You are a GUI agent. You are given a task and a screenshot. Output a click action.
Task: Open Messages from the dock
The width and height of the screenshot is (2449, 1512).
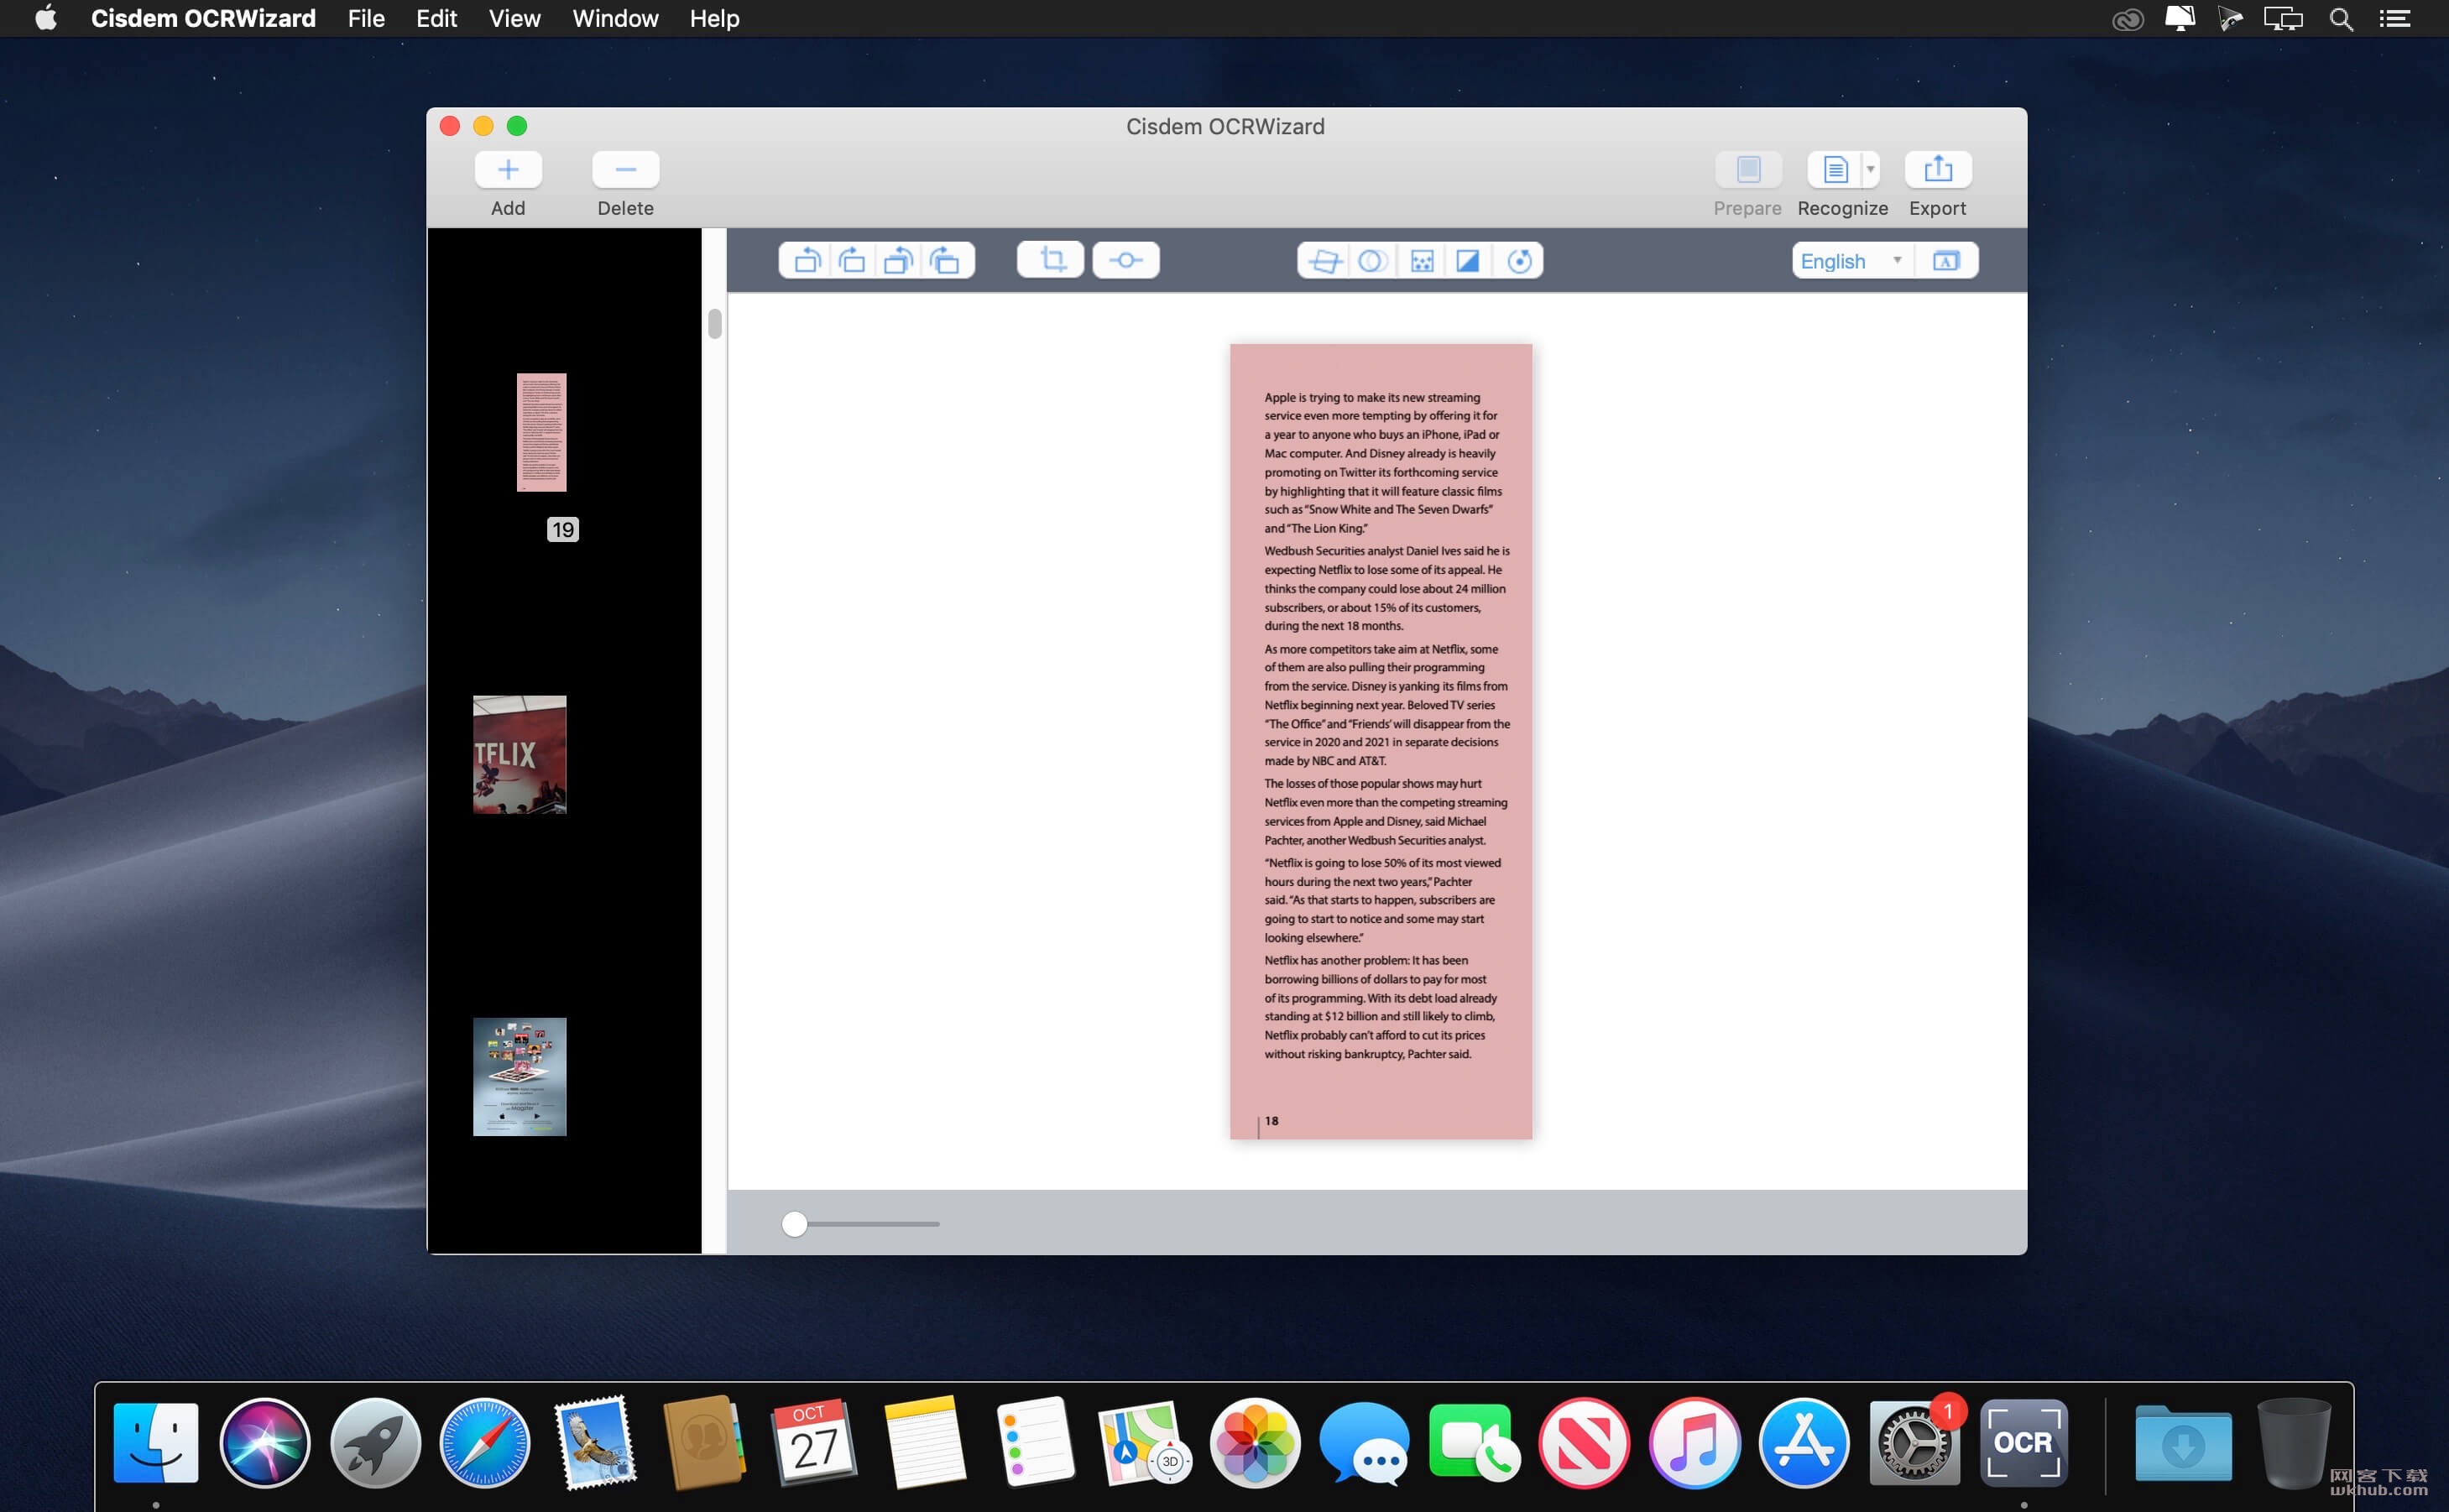1364,1443
